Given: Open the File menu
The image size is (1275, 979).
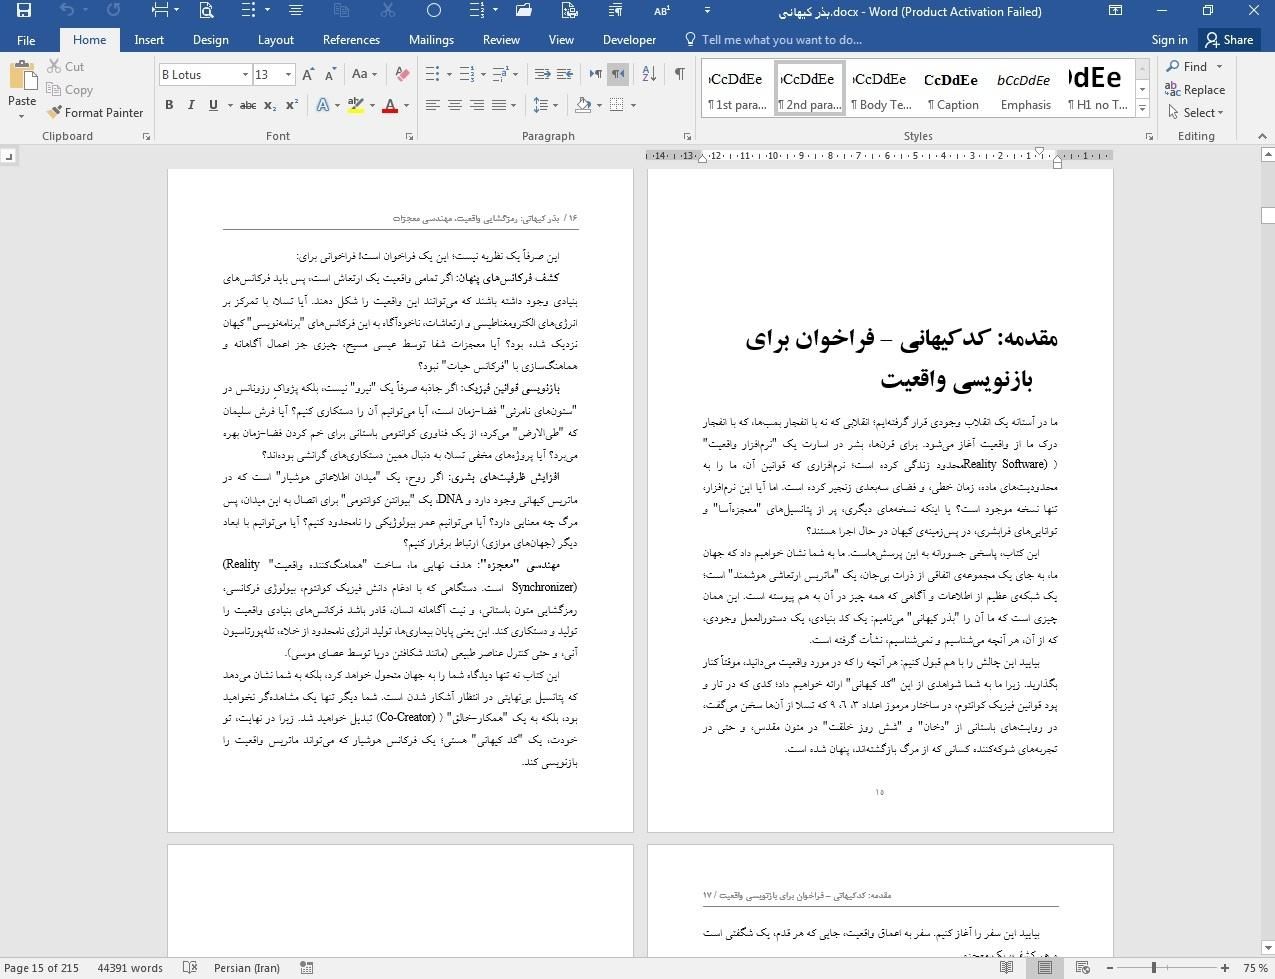Looking at the screenshot, I should pos(26,40).
